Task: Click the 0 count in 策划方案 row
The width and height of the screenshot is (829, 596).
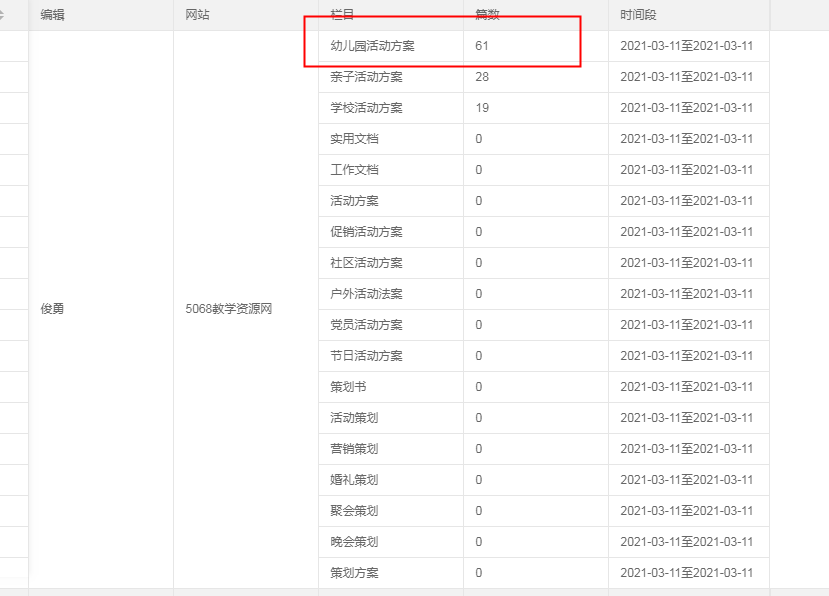Action: [478, 573]
